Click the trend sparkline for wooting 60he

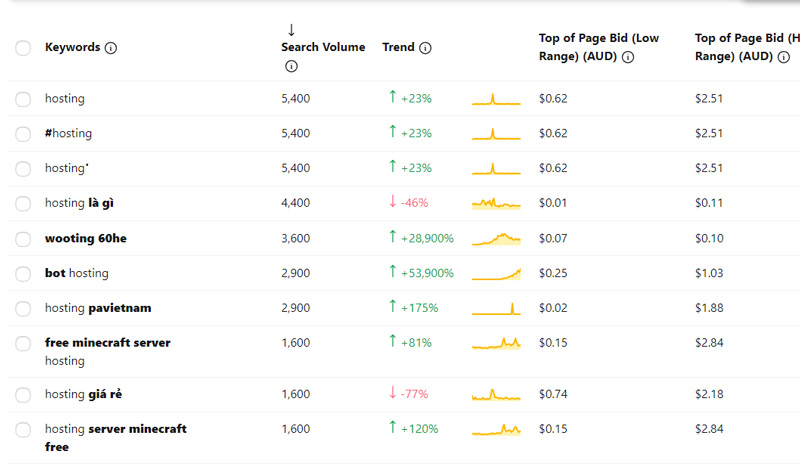point(497,238)
